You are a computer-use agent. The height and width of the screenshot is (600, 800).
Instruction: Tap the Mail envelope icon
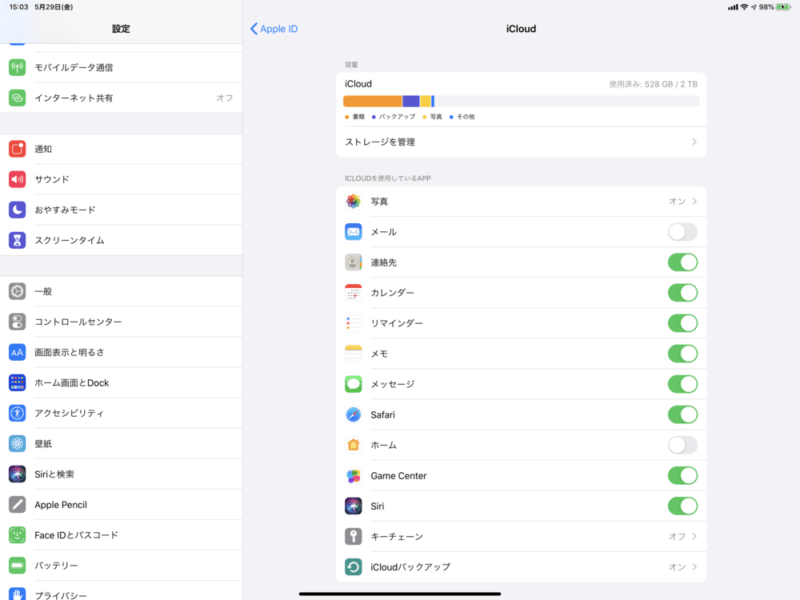click(354, 232)
